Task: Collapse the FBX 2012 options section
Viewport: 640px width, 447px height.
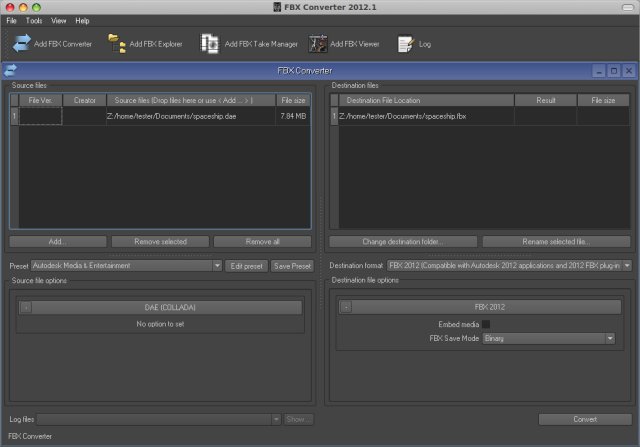Action: coord(346,307)
